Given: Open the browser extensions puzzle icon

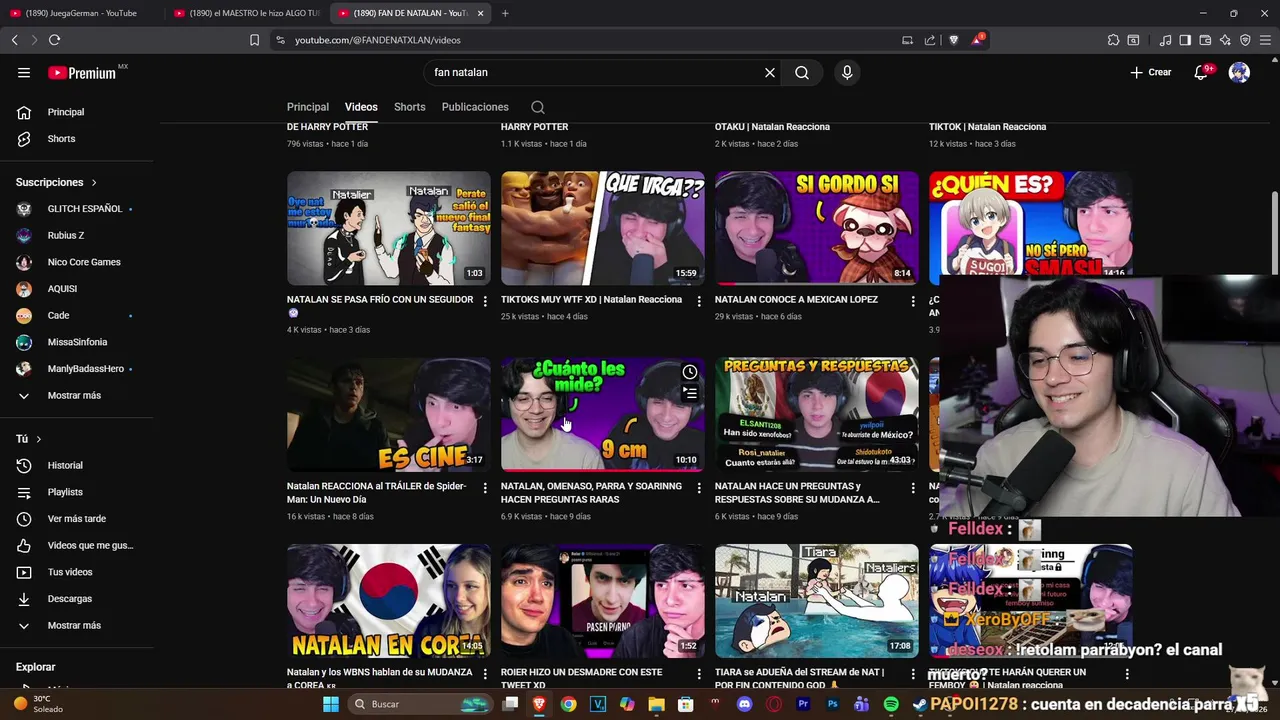Looking at the screenshot, I should pyautogui.click(x=1113, y=40).
